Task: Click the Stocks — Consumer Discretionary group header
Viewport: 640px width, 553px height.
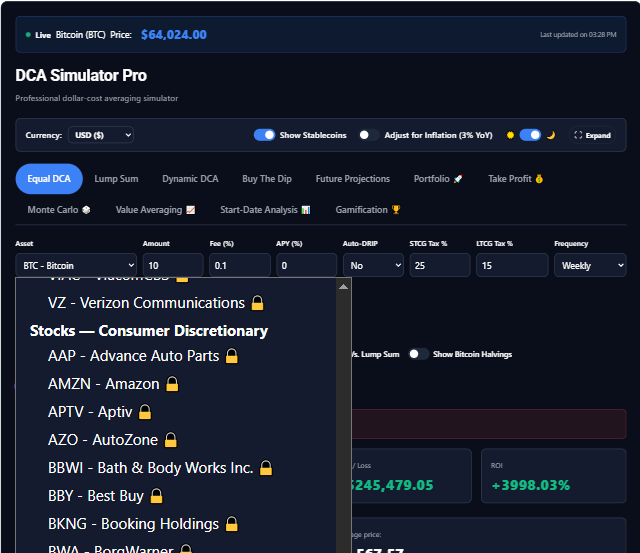Action: point(149,331)
